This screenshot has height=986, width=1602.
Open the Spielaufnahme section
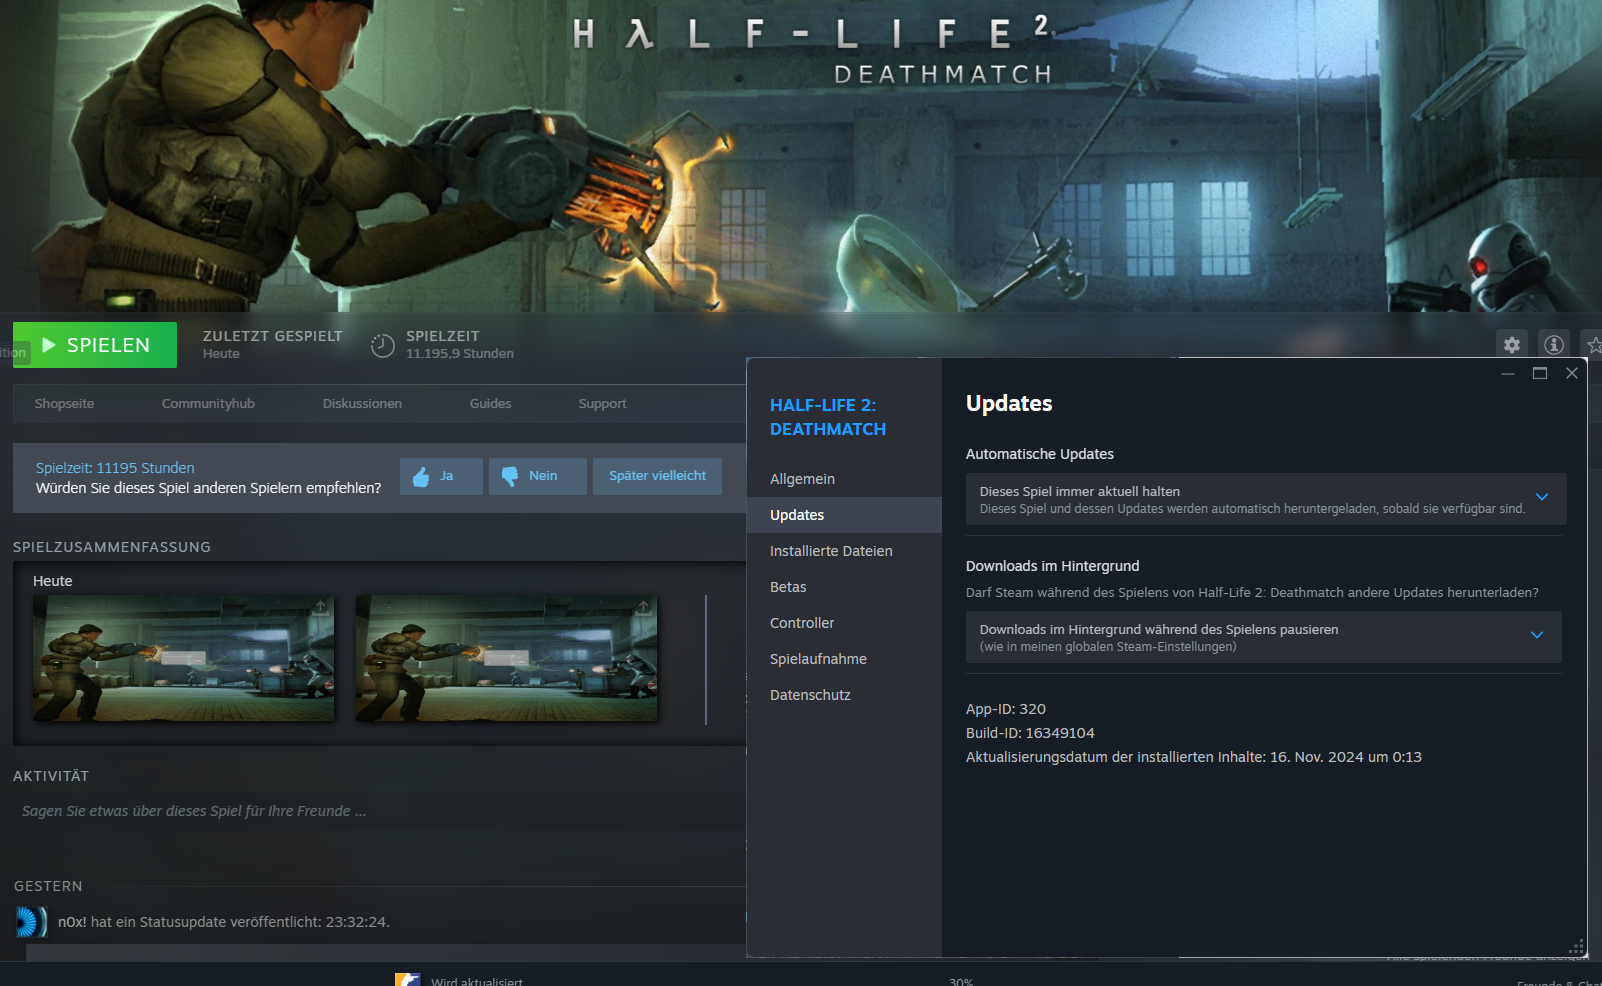(844, 659)
